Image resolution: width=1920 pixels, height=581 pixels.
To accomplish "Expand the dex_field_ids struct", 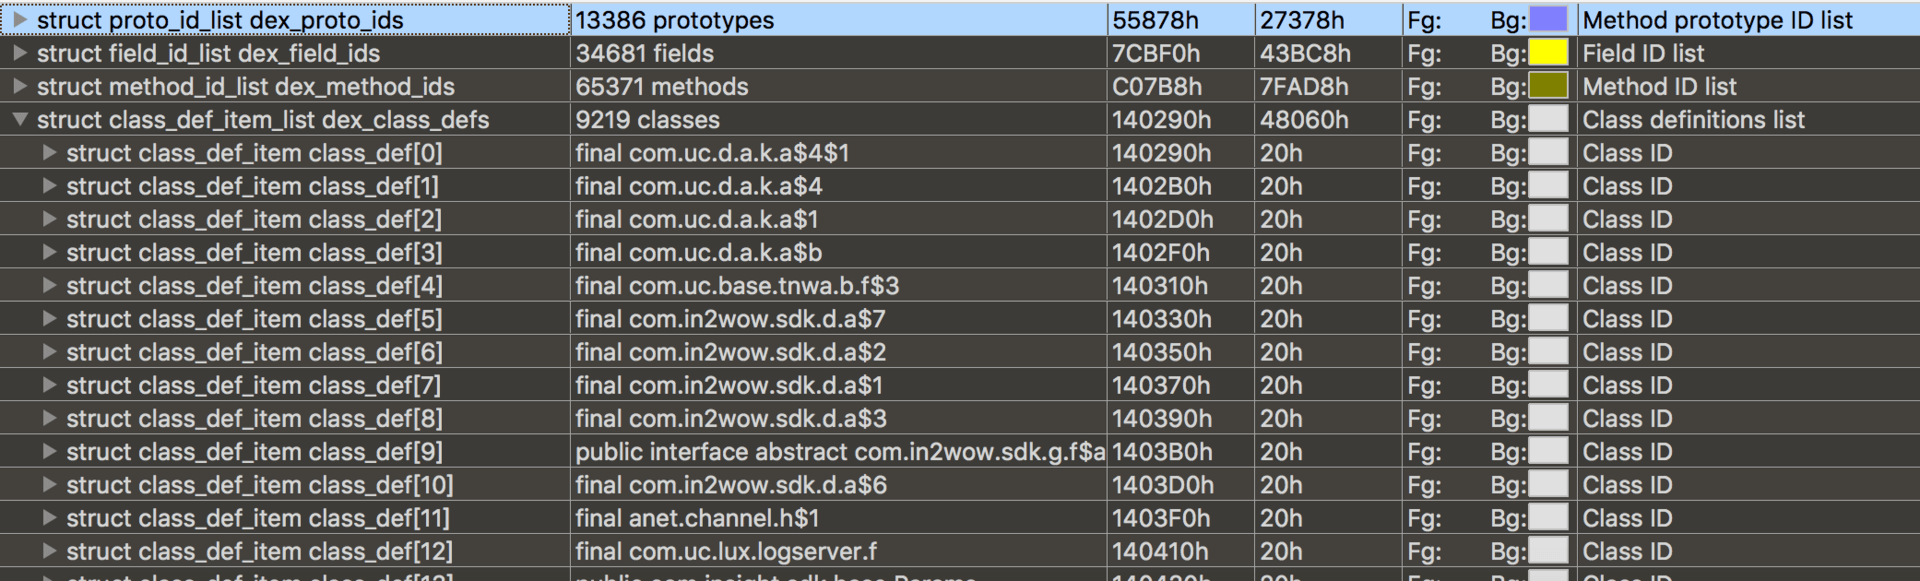I will click(x=20, y=53).
